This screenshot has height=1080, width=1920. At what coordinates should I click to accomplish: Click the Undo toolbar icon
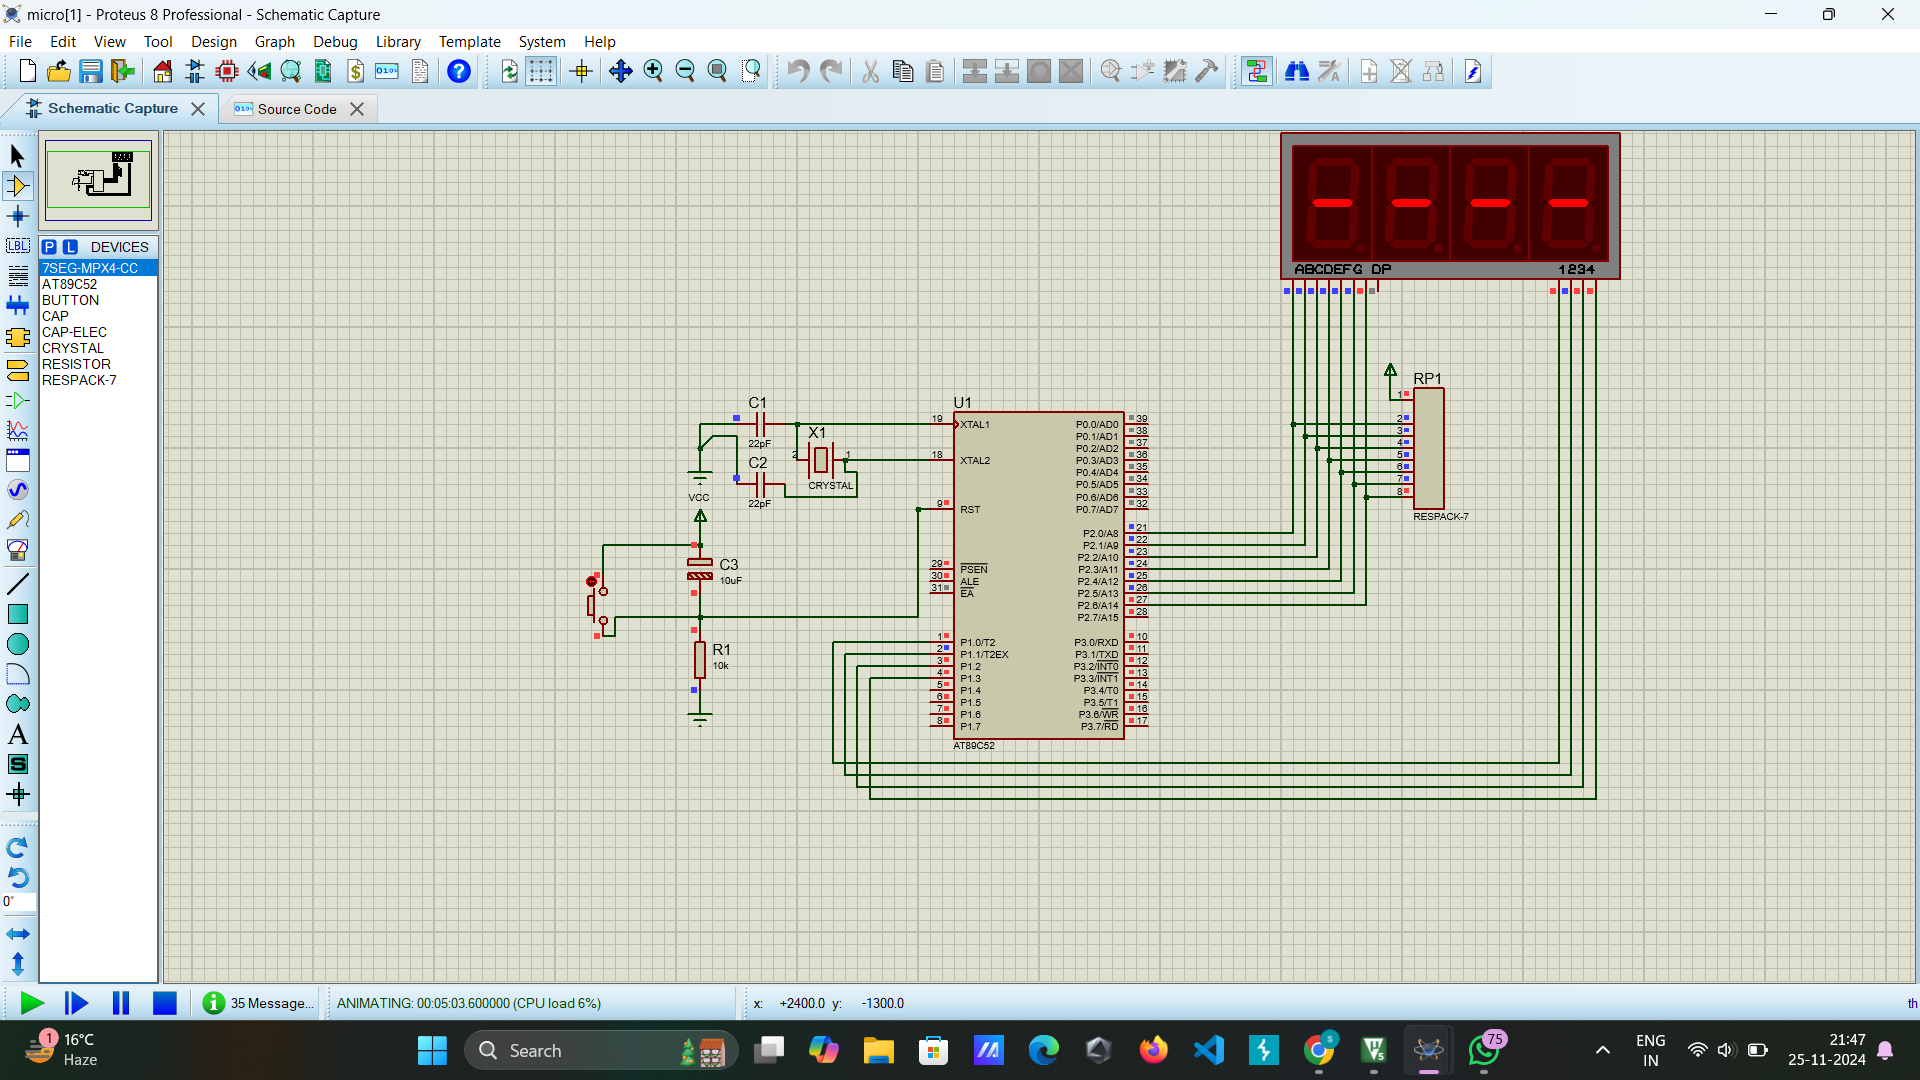(x=797, y=71)
